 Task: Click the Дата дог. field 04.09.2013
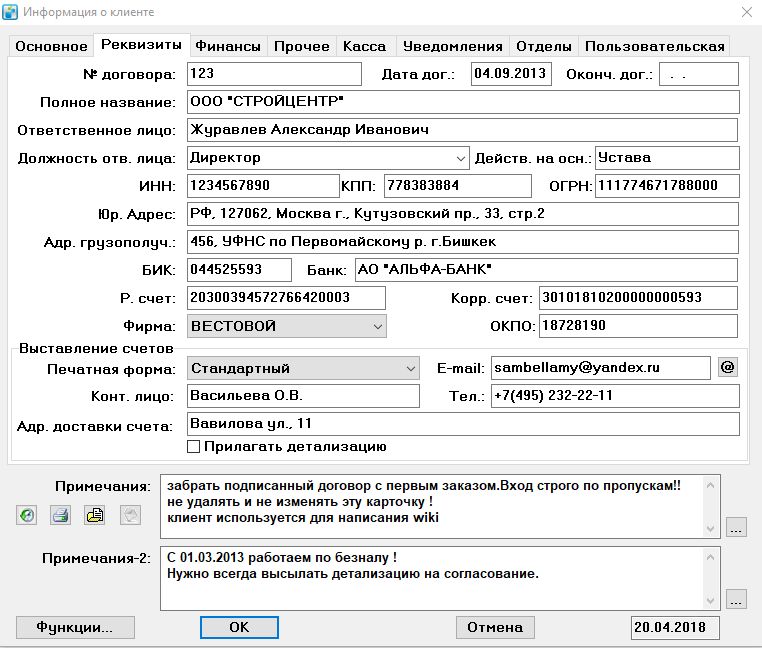(x=511, y=74)
